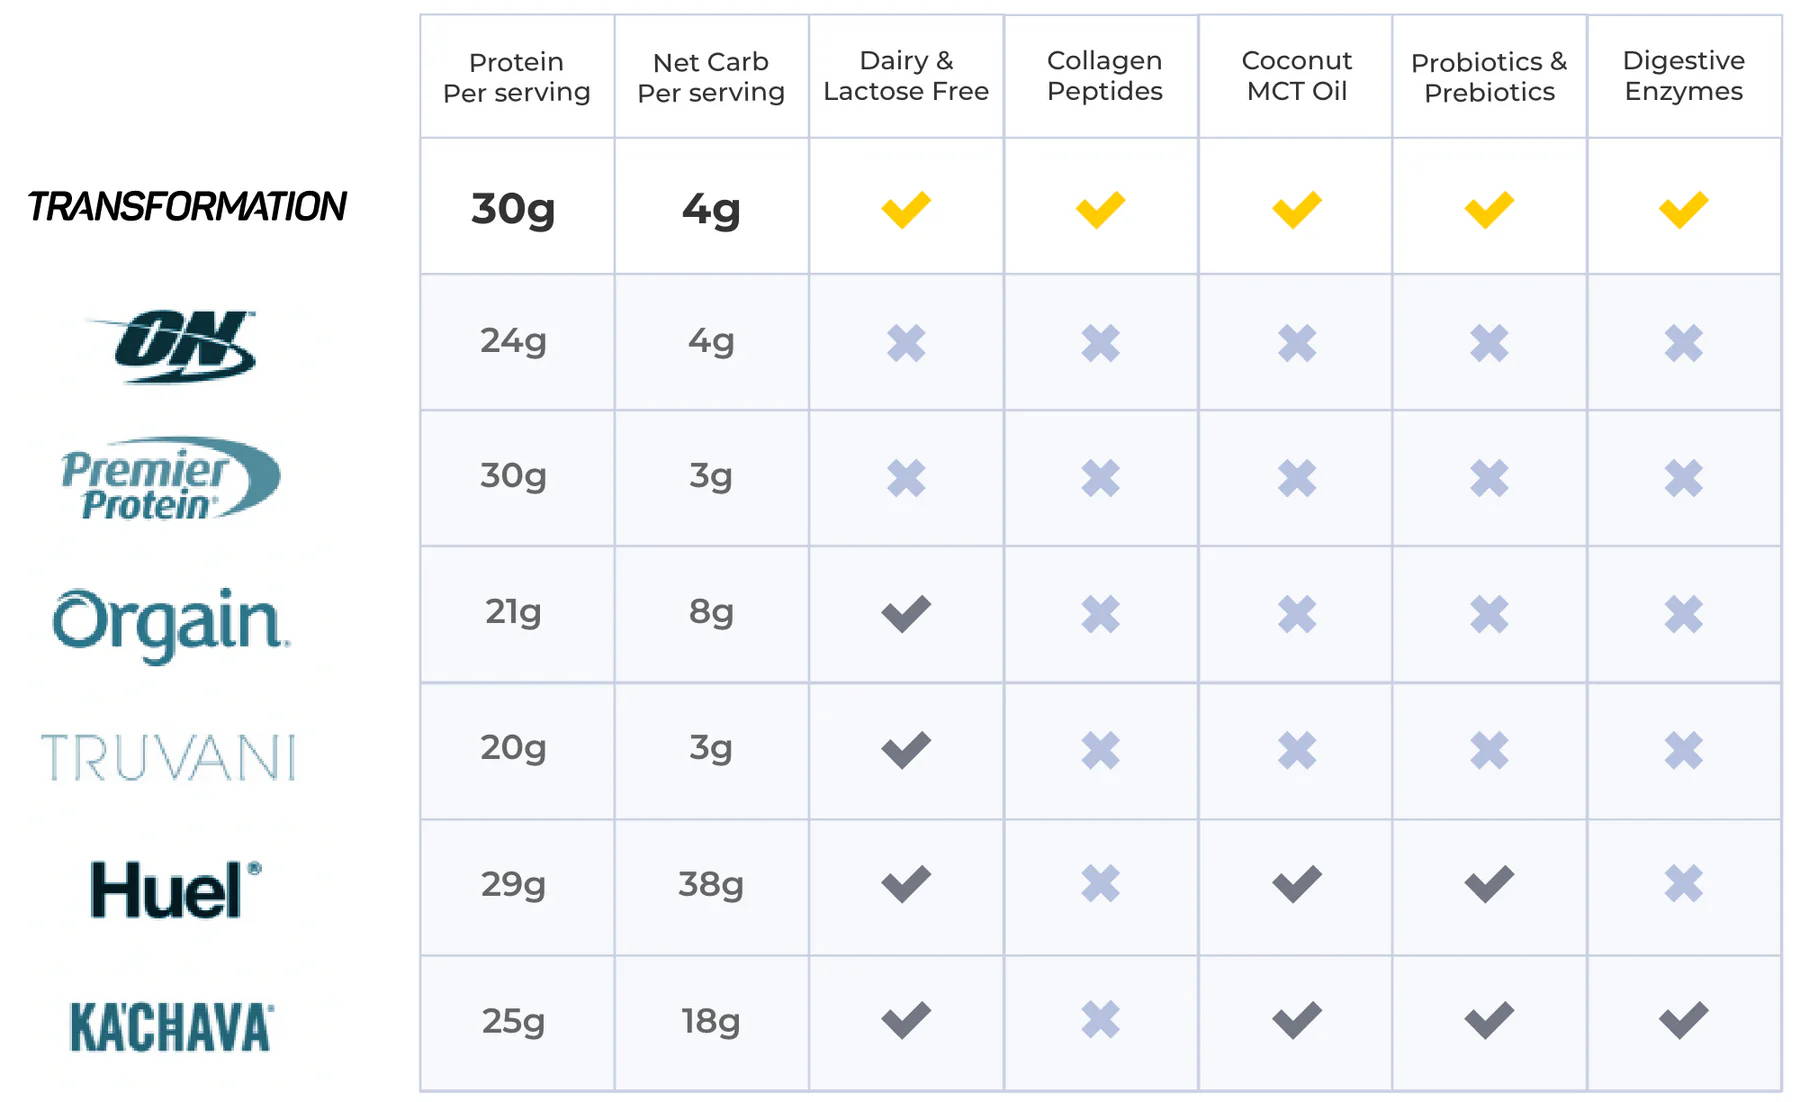Click Transformation's yellow Collagen Peptides checkmark
Viewport: 1800px width, 1102px height.
1100,209
